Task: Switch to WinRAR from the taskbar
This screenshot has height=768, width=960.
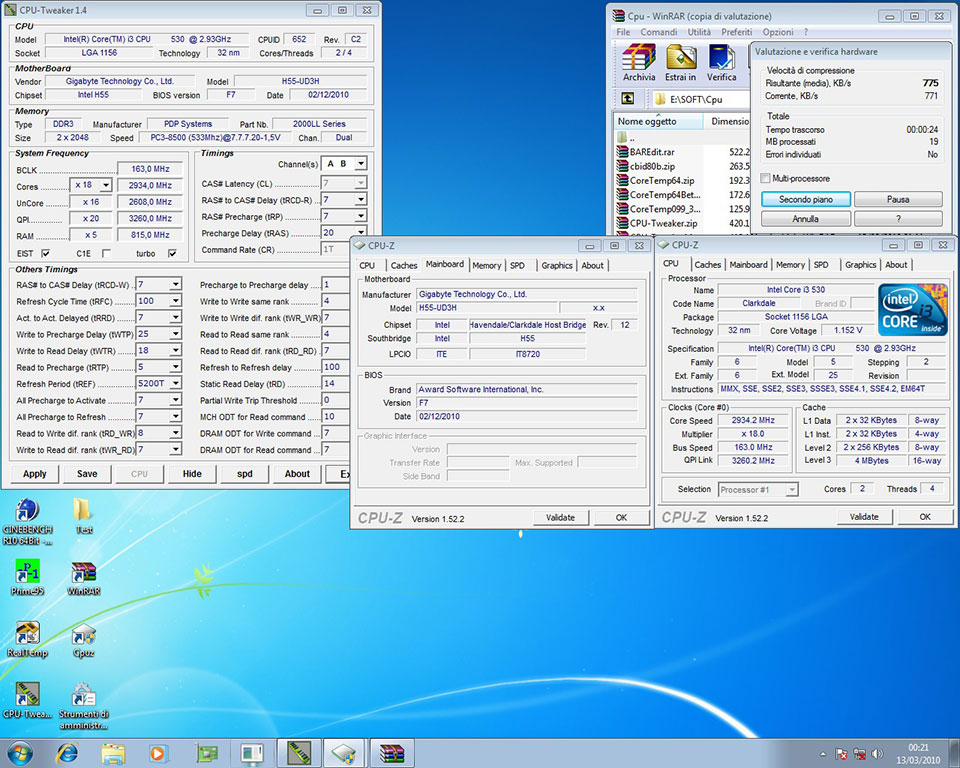Action: (x=391, y=753)
